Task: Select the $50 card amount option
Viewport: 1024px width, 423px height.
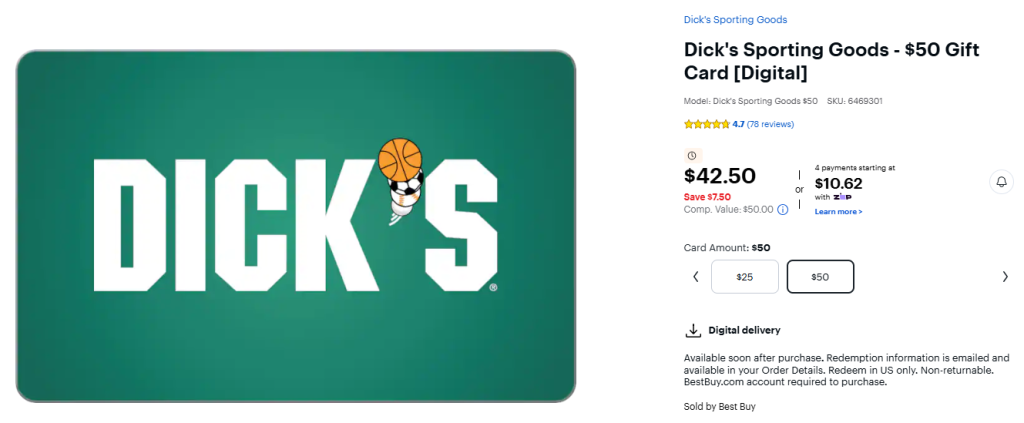Action: pos(820,277)
